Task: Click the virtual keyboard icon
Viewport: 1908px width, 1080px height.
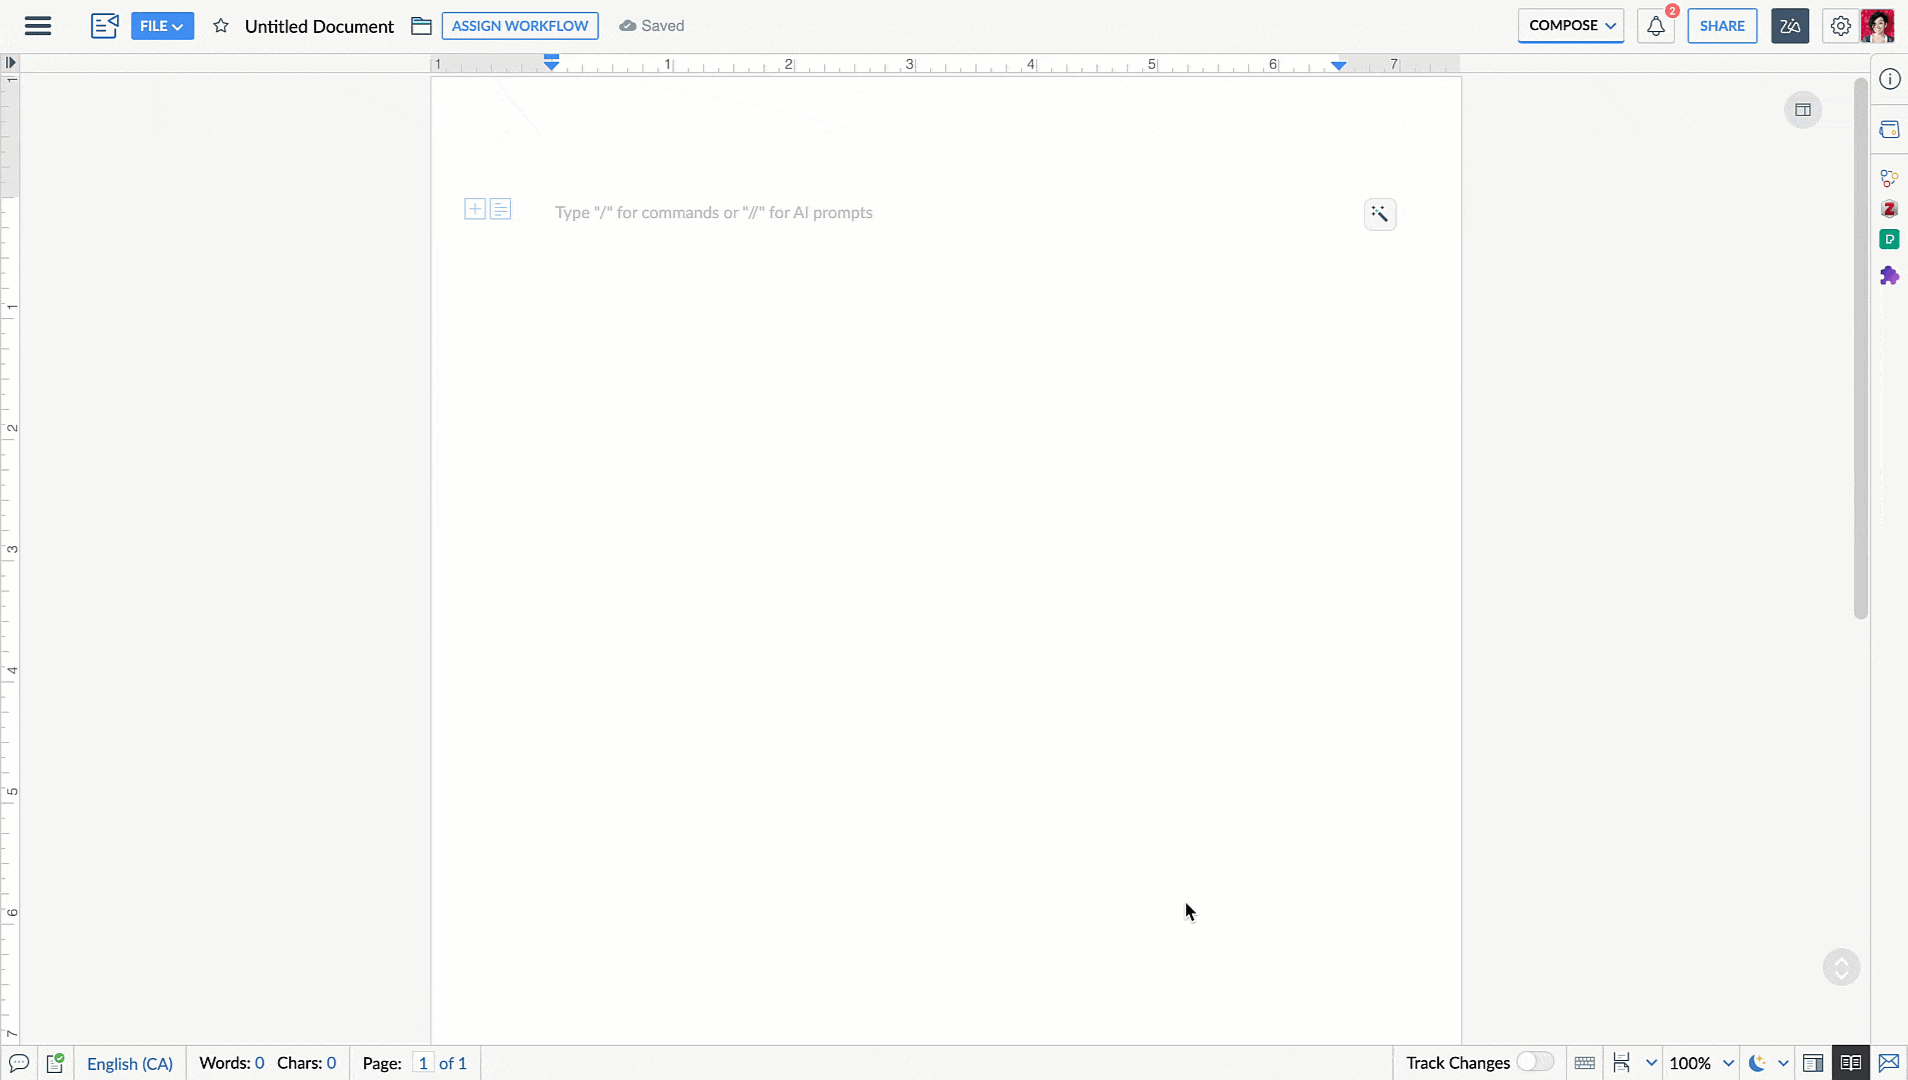Action: click(x=1584, y=1063)
